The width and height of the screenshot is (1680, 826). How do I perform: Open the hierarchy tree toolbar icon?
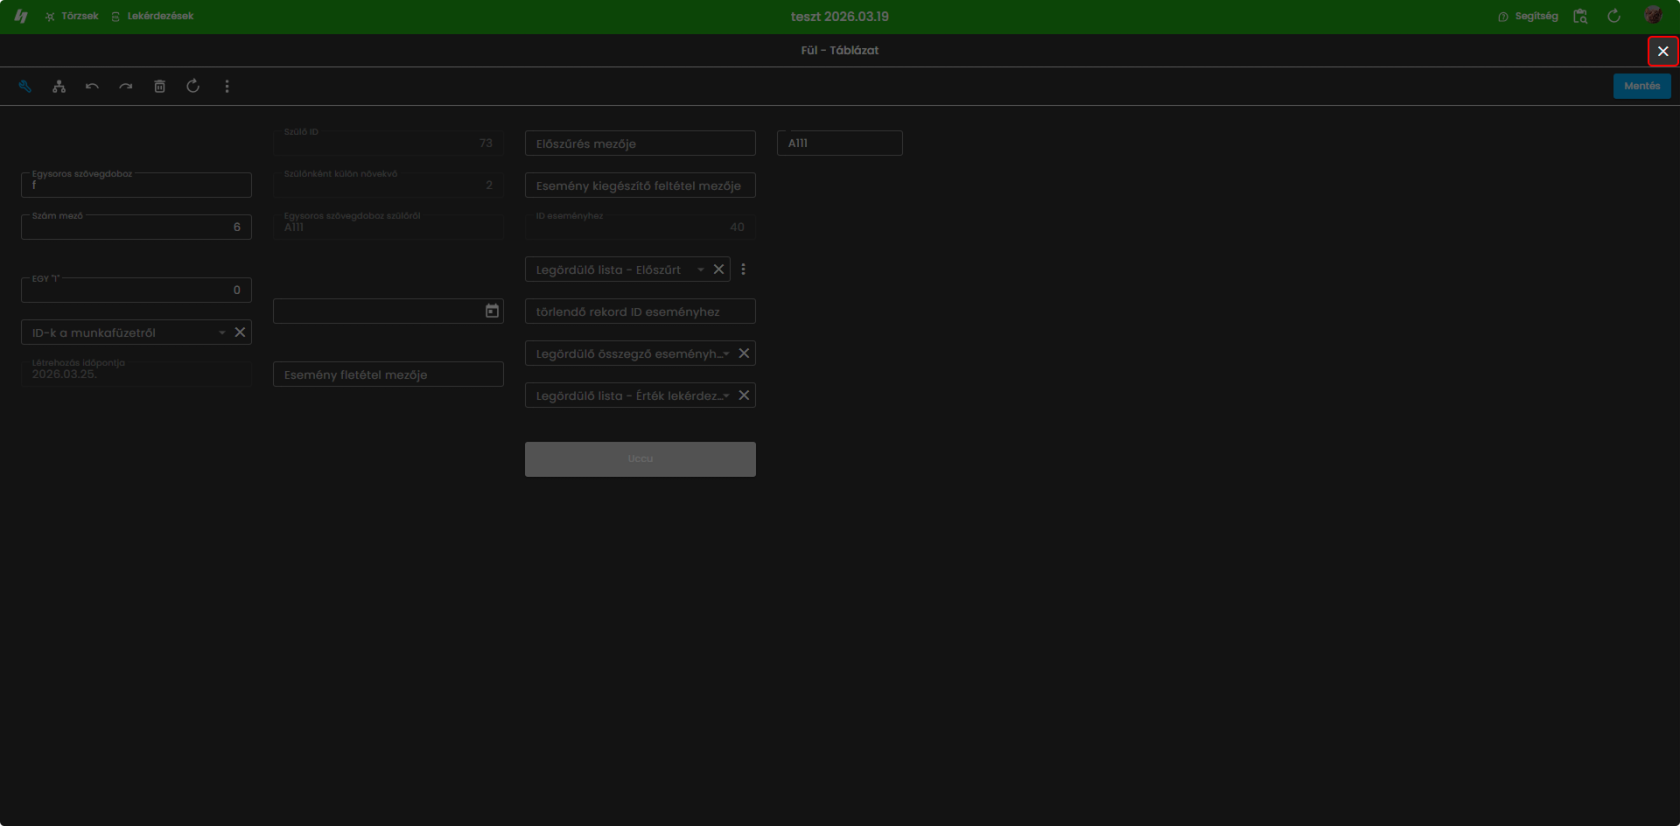click(x=59, y=86)
